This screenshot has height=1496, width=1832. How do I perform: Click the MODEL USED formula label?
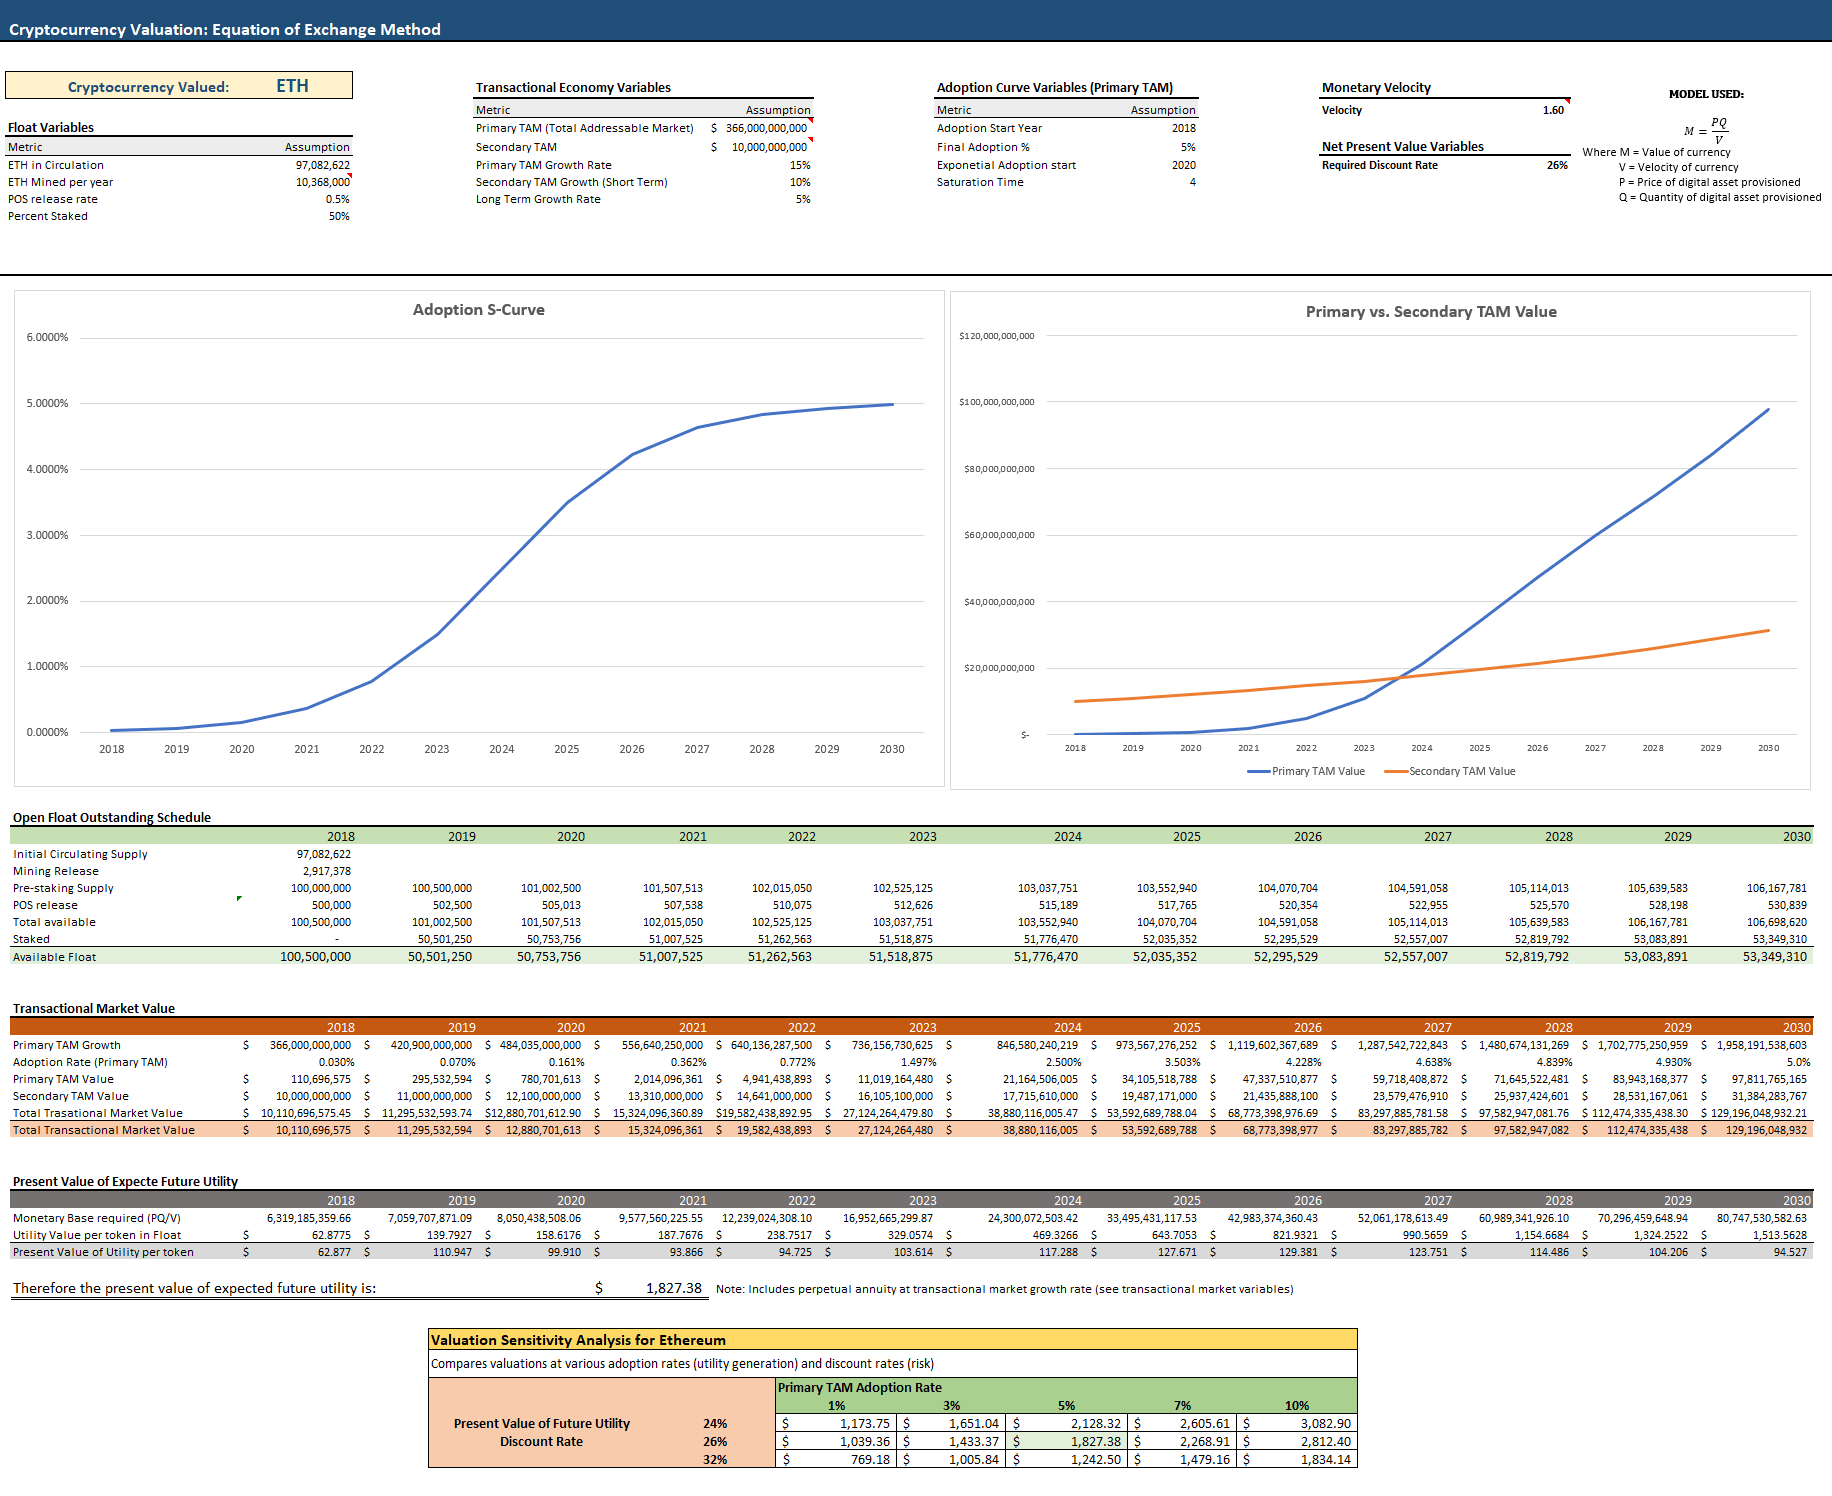pos(1706,94)
